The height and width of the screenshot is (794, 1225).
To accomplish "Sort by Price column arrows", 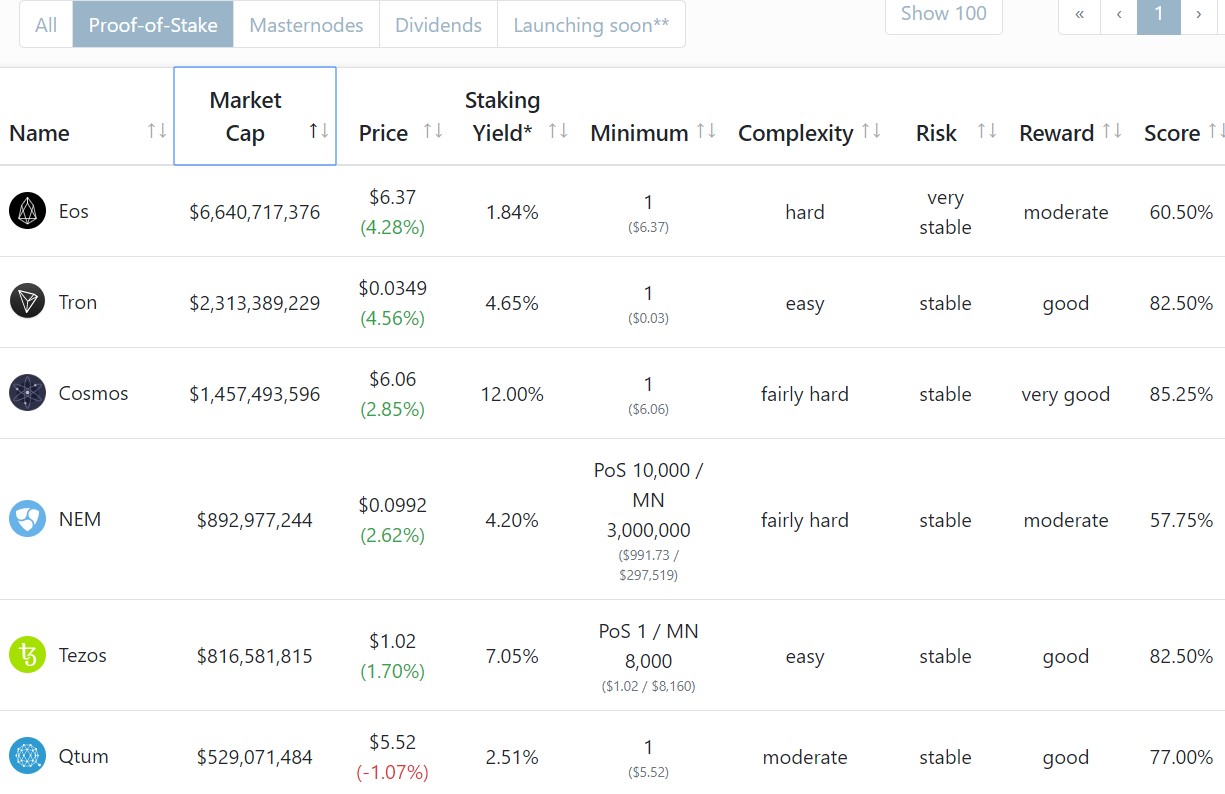I will click(433, 131).
